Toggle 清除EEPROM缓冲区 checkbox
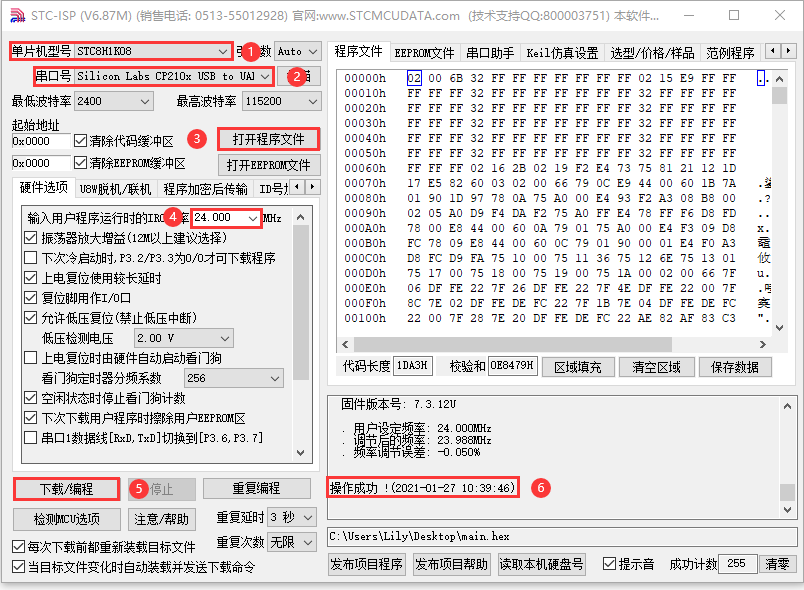 [x=81, y=162]
